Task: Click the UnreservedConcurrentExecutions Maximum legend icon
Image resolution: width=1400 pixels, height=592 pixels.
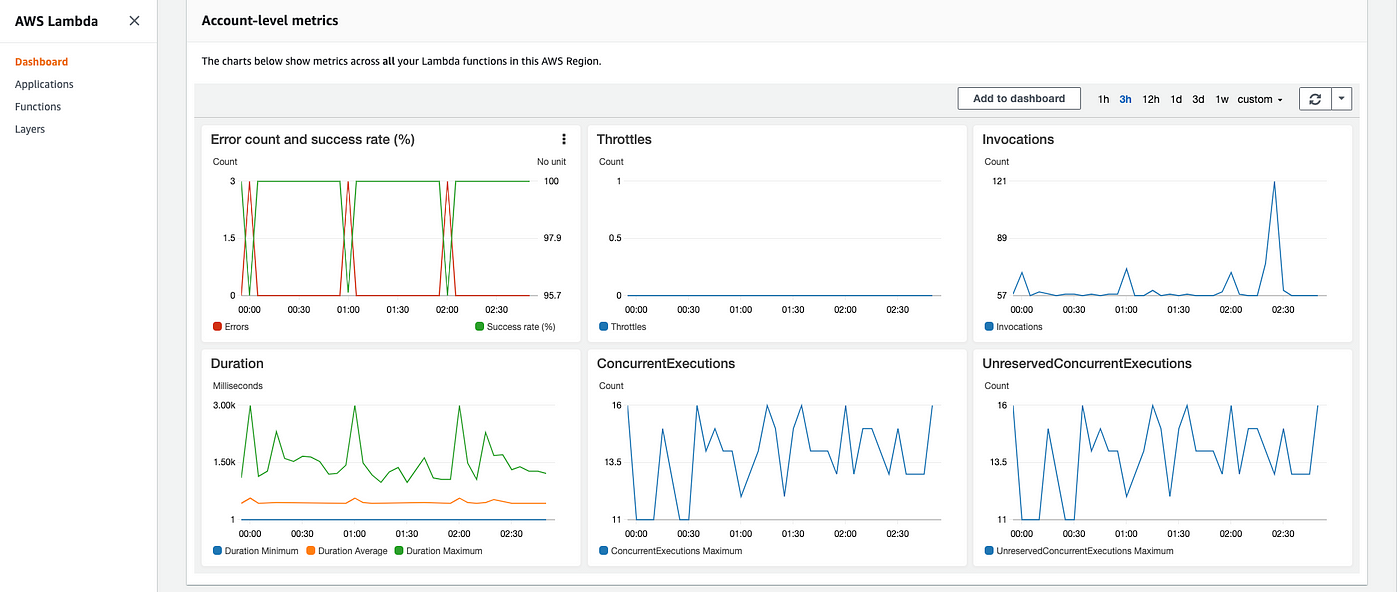Action: point(989,551)
